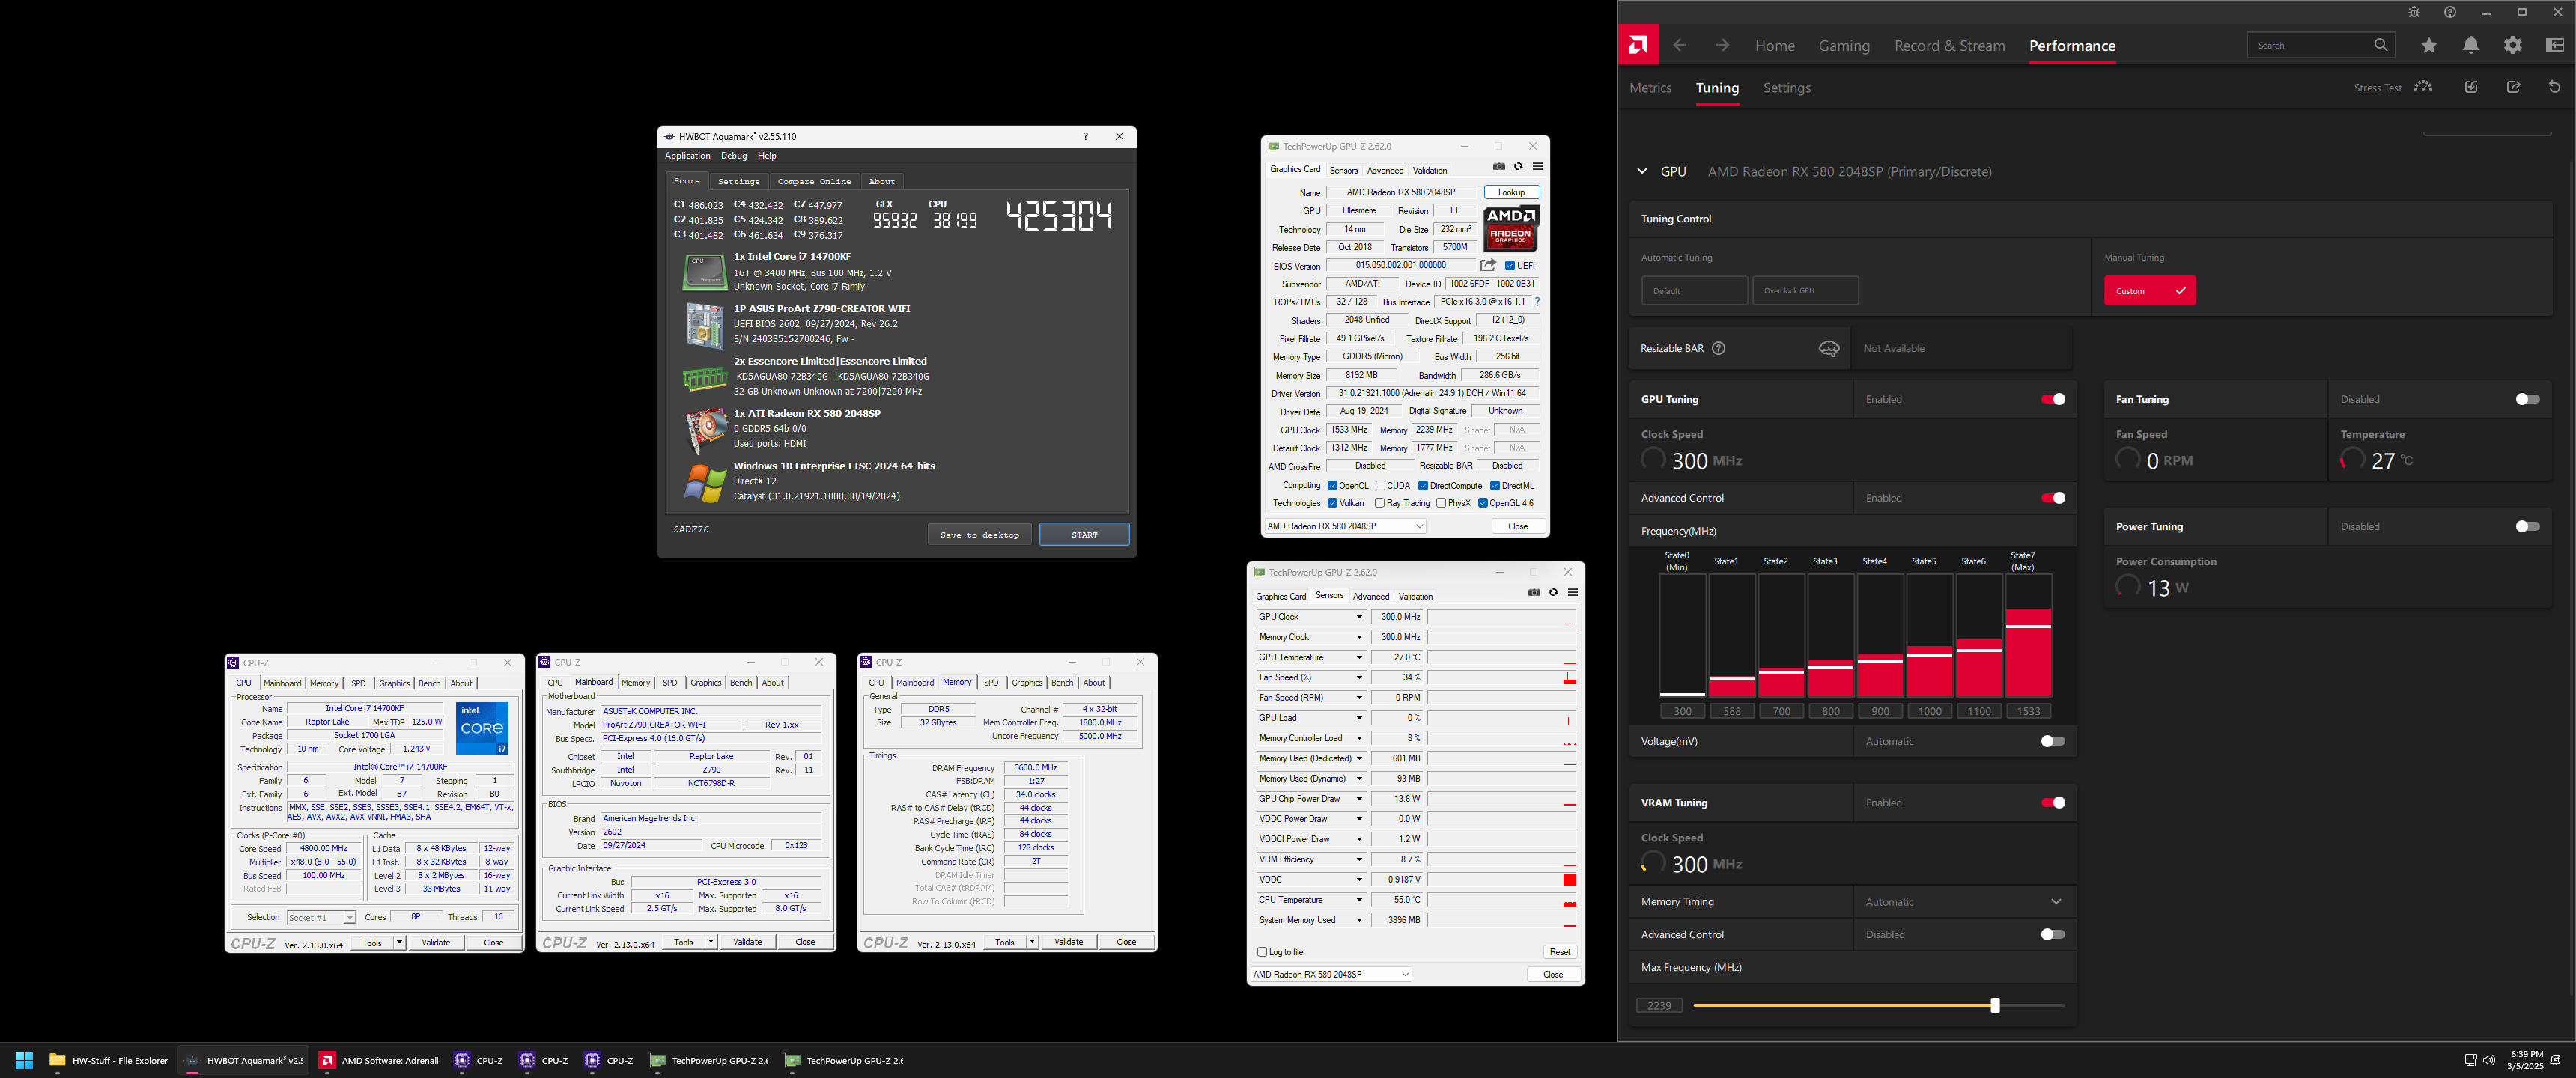
Task: Collapse the GPU section chevron
Action: (1642, 171)
